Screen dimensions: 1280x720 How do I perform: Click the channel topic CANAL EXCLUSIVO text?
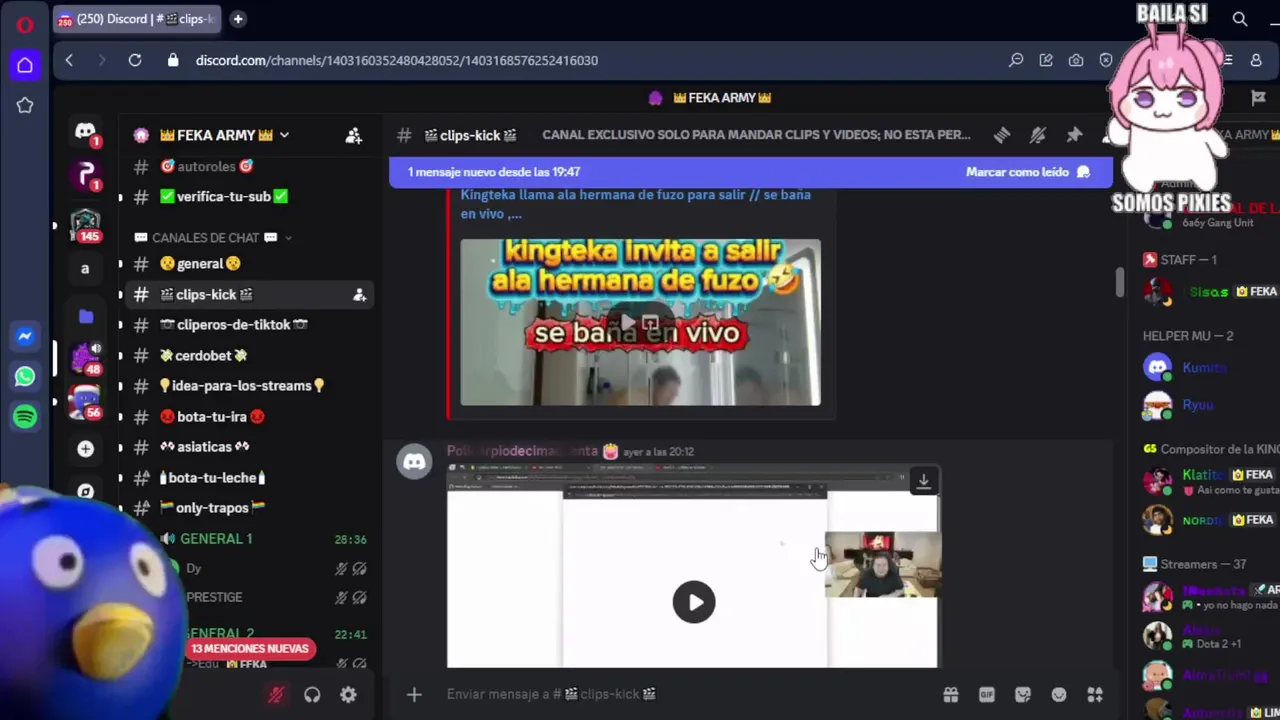[x=756, y=135]
